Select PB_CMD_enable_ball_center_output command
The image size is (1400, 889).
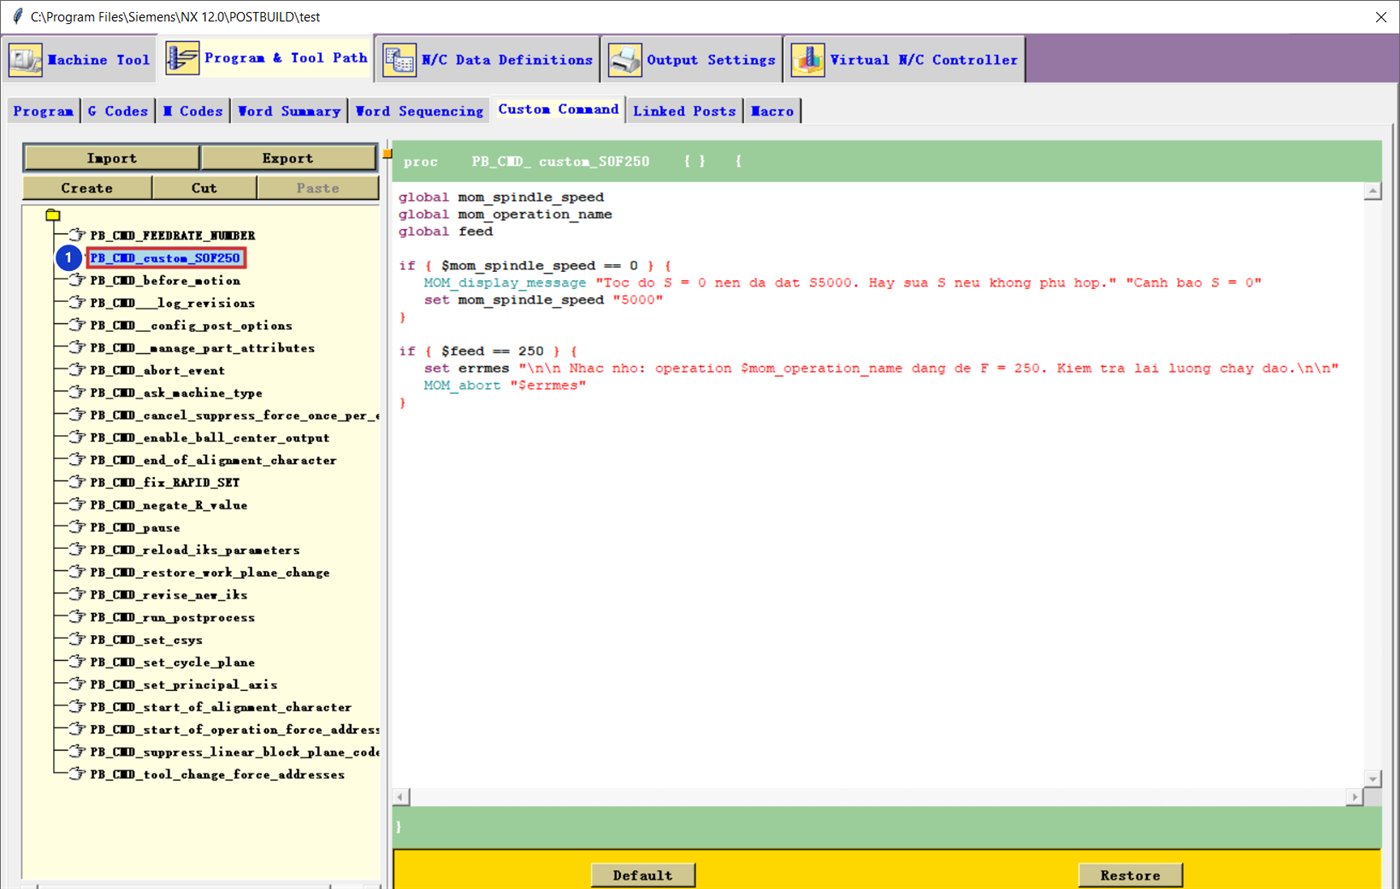tap(210, 438)
